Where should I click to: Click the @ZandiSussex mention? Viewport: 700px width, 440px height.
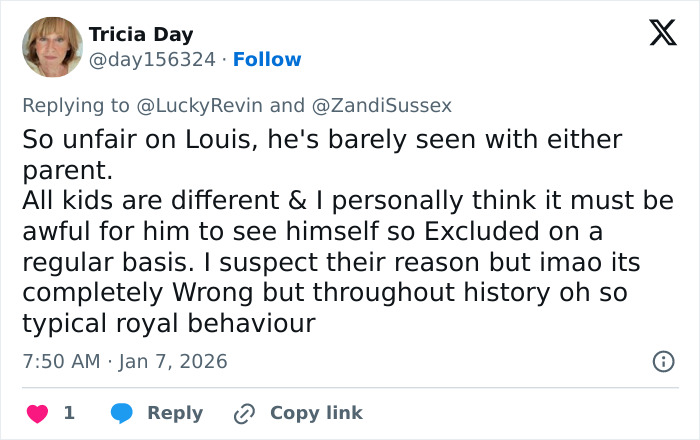(383, 104)
